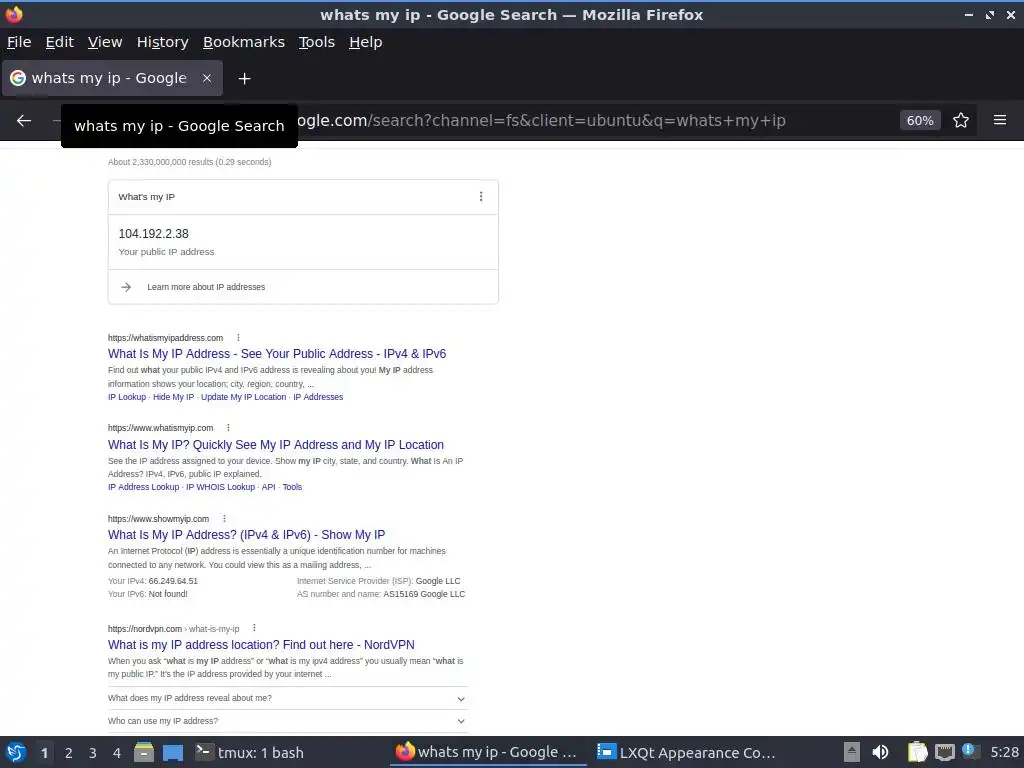Screen dimensions: 1024x768
Task: Open the Help menu
Action: (366, 42)
